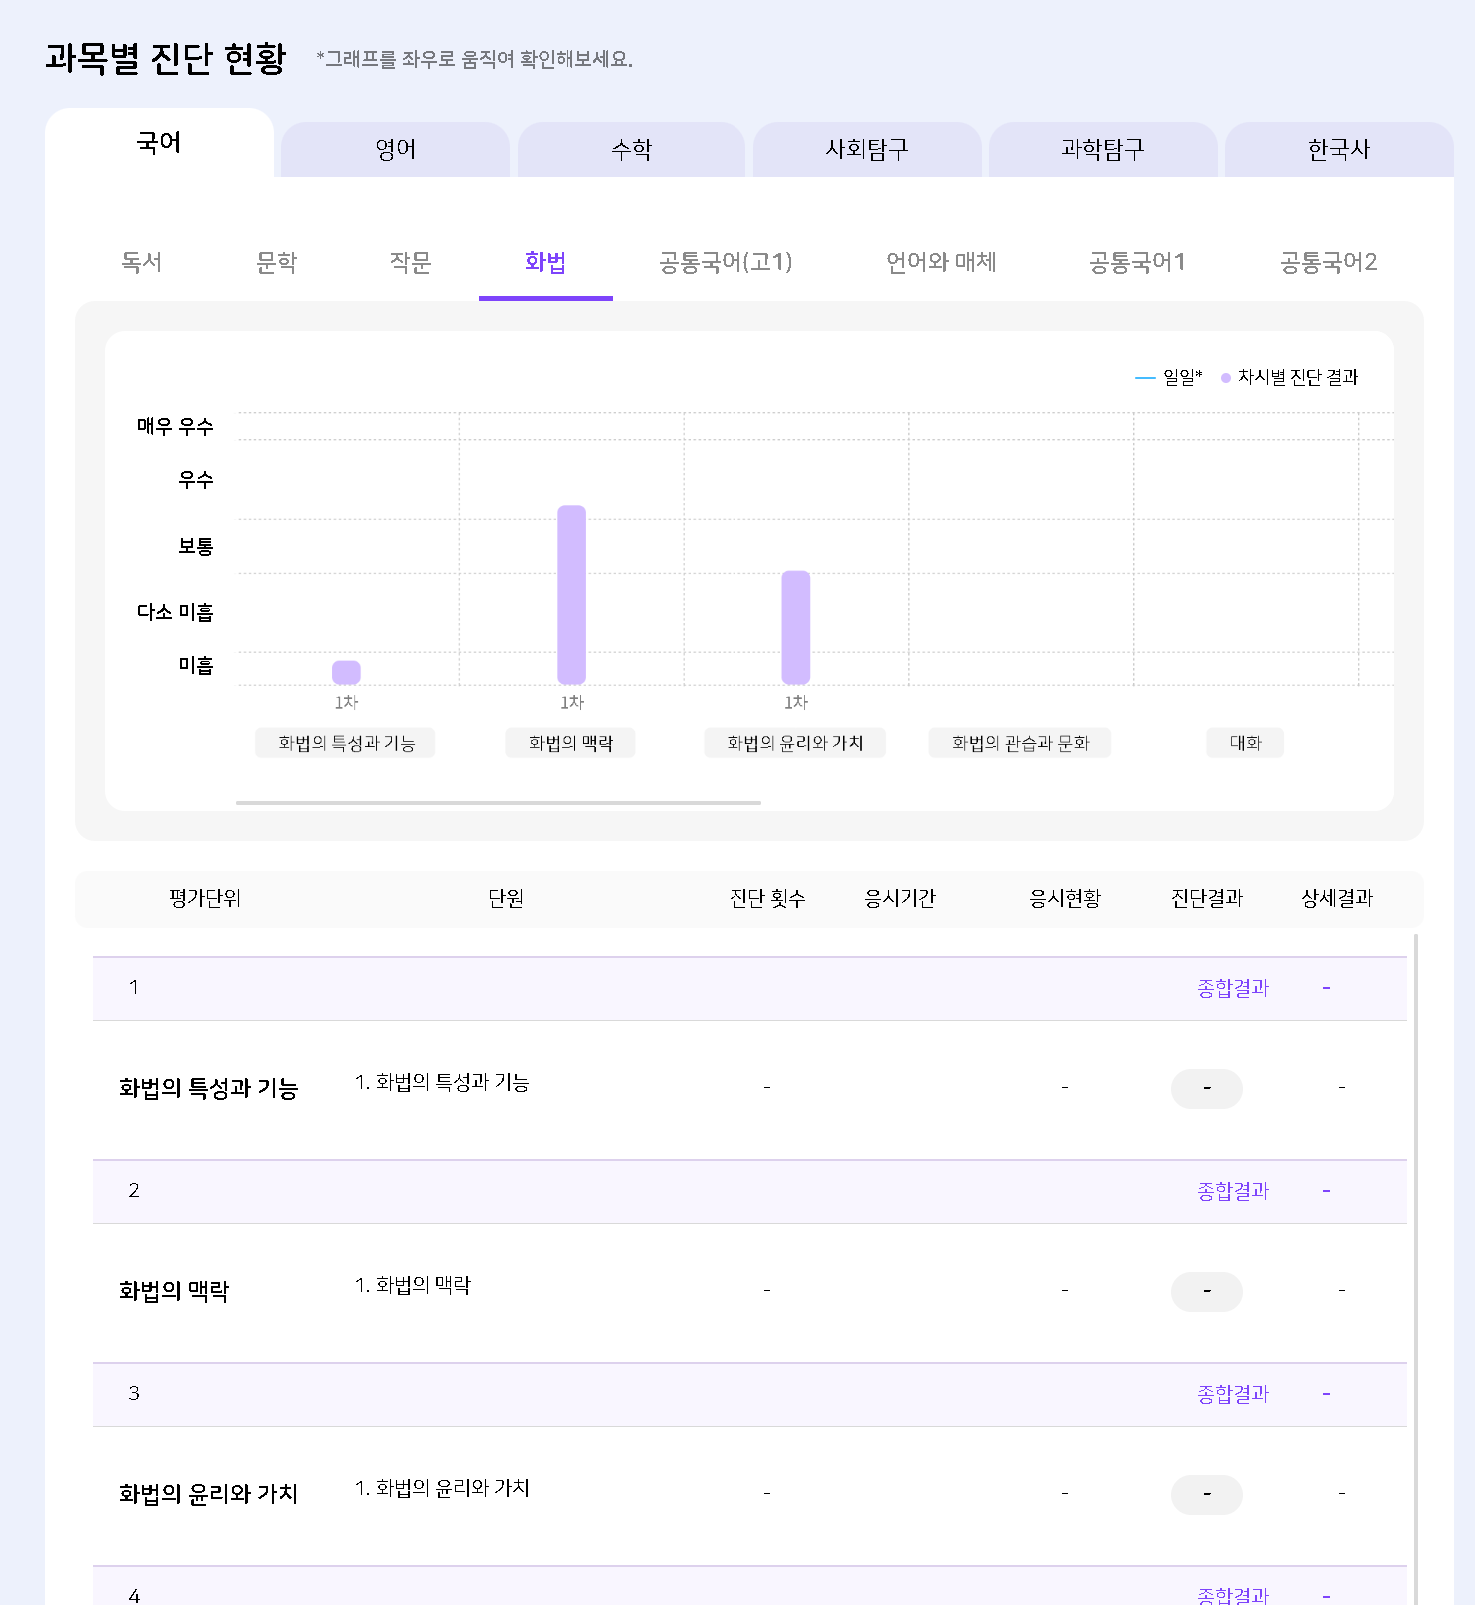Click the 대화 chart label
This screenshot has height=1605, width=1475.
1245,743
